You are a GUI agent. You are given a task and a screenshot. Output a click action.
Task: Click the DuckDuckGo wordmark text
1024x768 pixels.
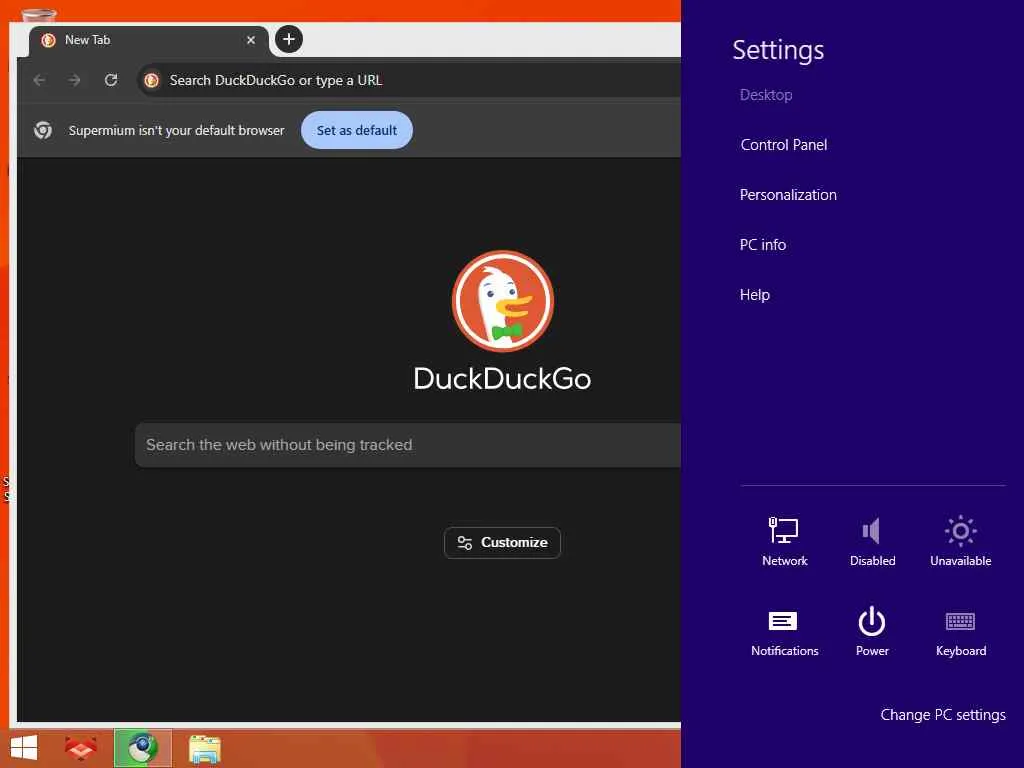click(x=502, y=379)
